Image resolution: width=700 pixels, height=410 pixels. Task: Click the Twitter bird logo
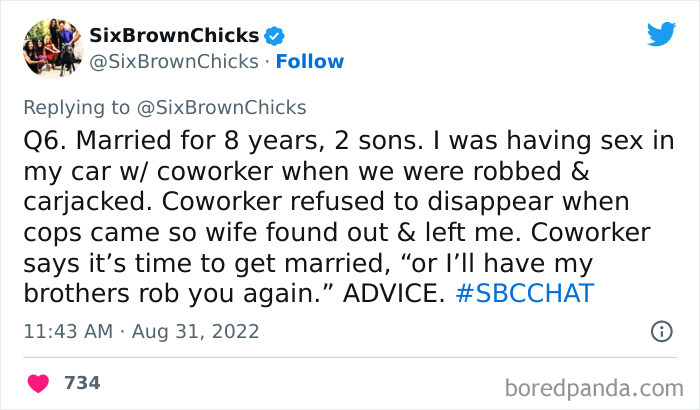click(660, 34)
